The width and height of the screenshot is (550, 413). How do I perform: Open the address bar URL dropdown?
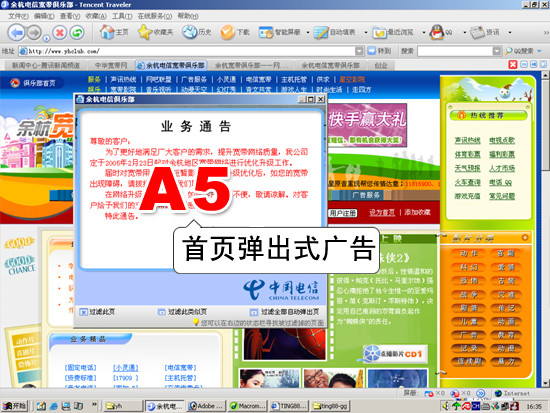click(360, 51)
